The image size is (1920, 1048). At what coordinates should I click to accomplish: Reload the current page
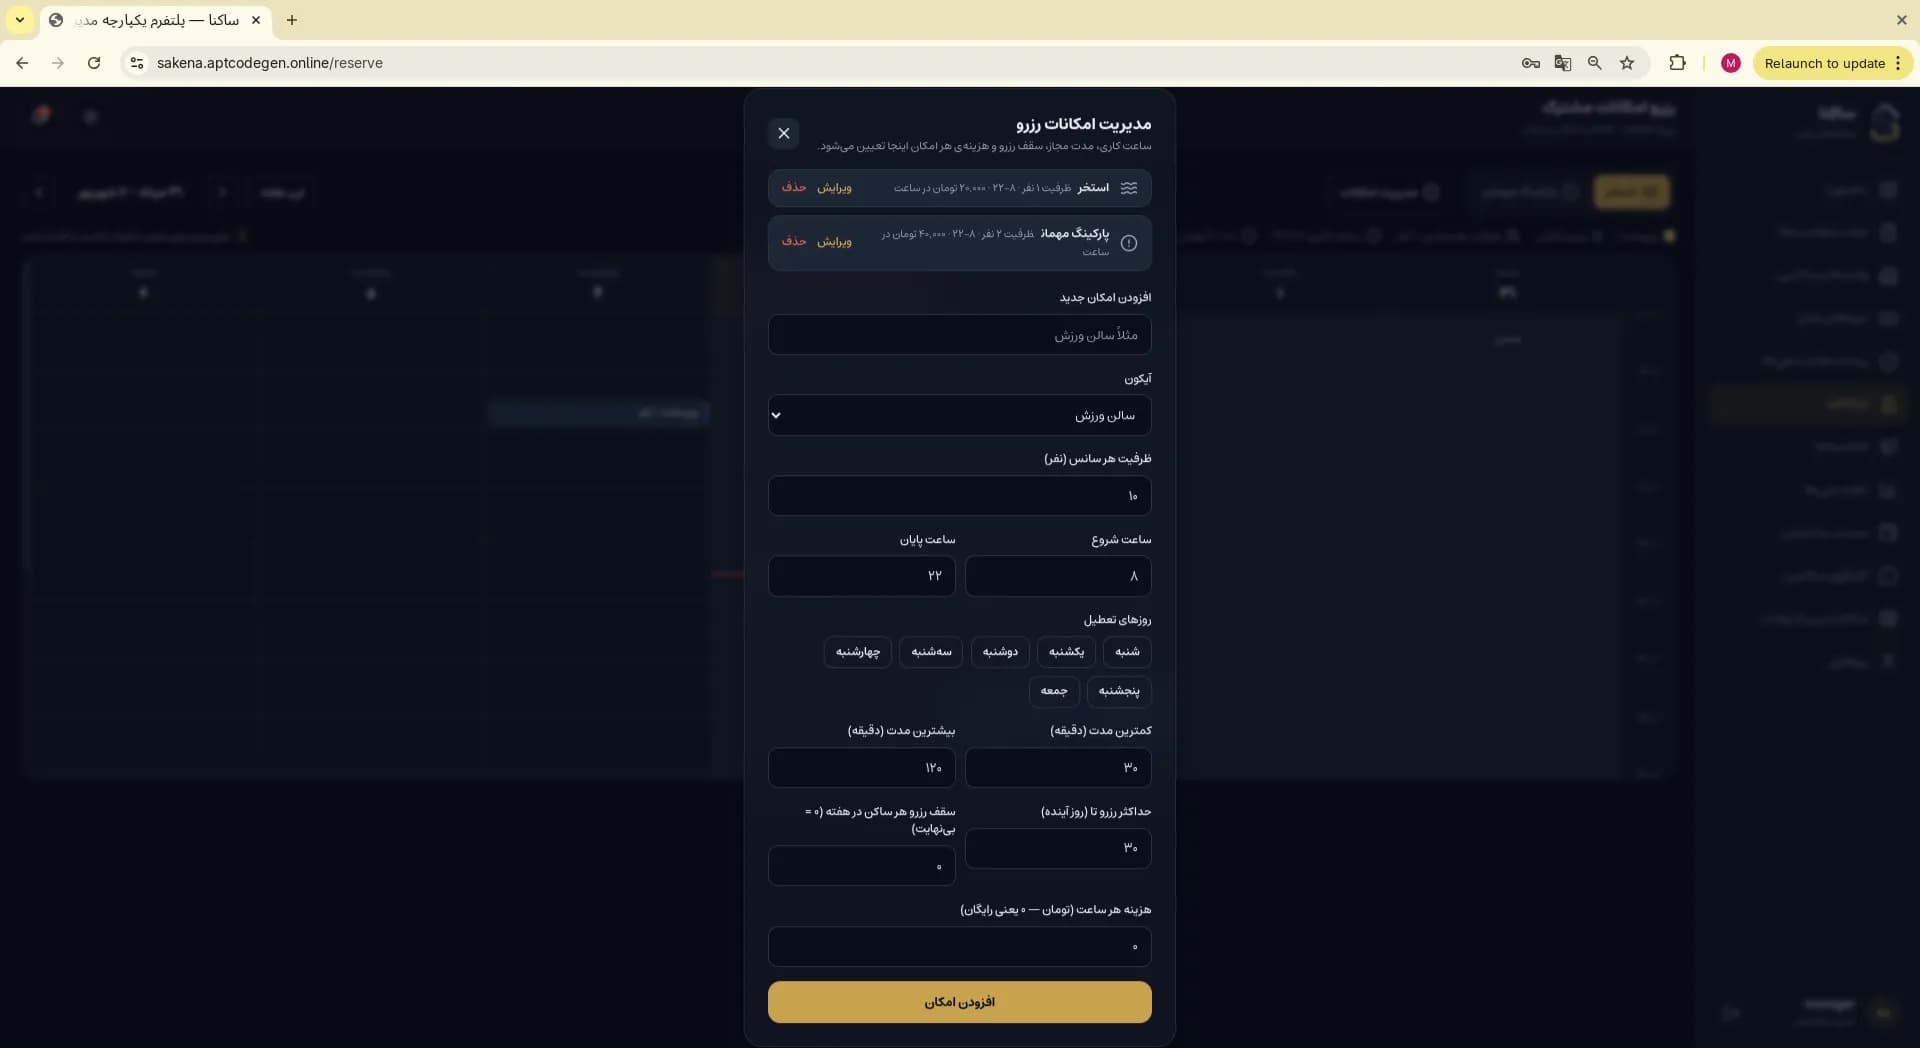tap(94, 63)
